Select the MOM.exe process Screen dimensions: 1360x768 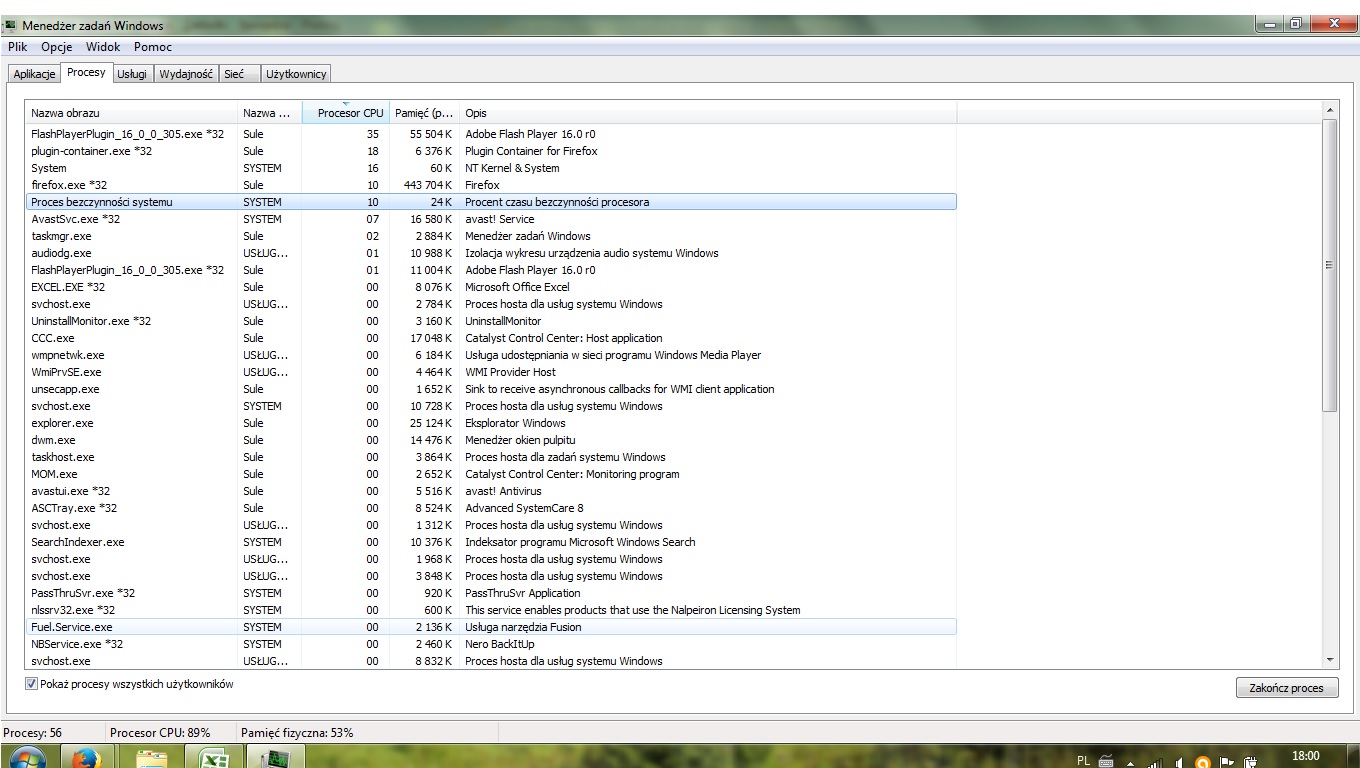coord(491,474)
